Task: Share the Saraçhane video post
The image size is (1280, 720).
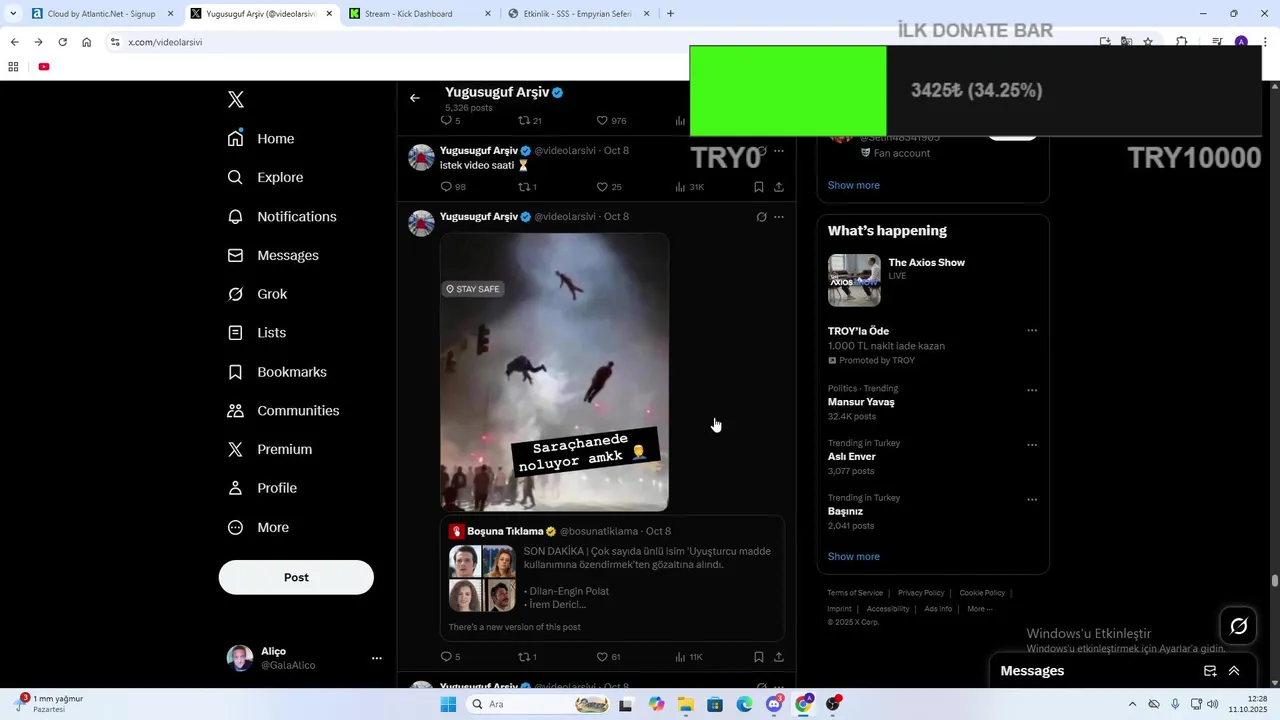Action: 779,657
